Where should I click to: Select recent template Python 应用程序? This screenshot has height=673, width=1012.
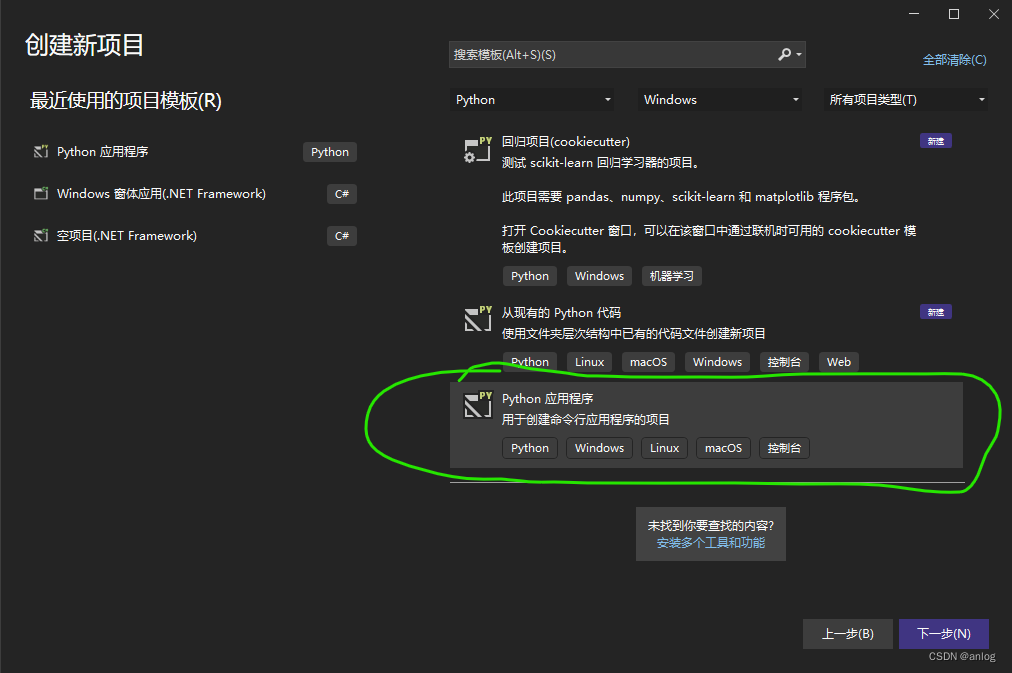[x=194, y=152]
